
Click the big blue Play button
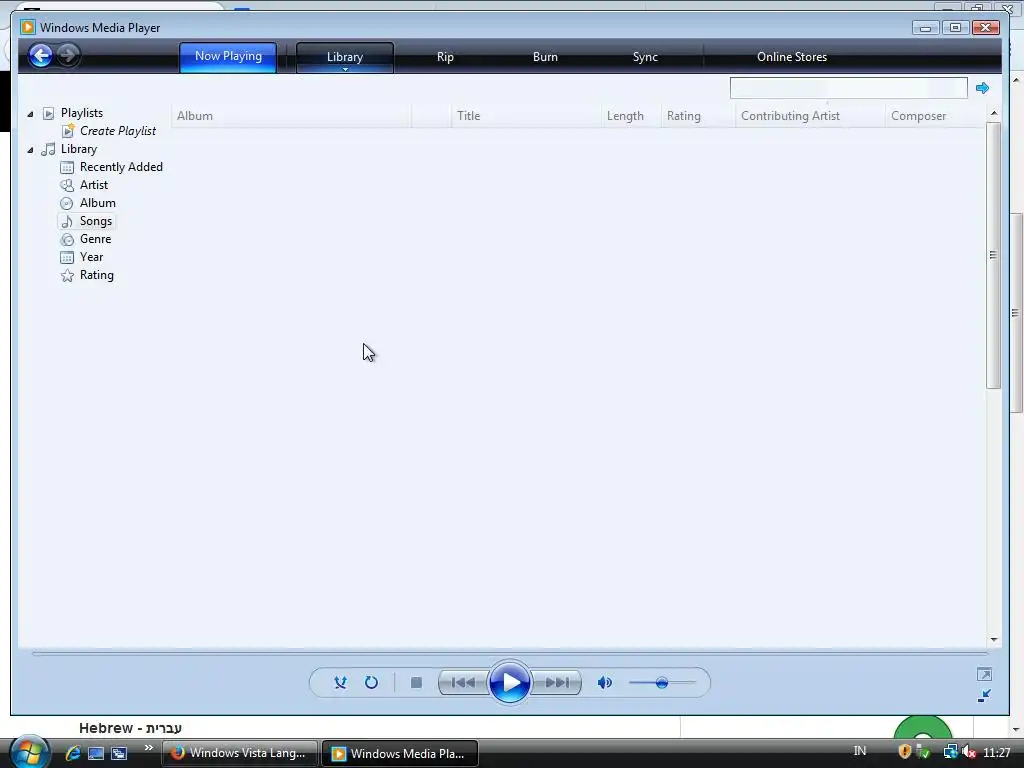point(509,682)
